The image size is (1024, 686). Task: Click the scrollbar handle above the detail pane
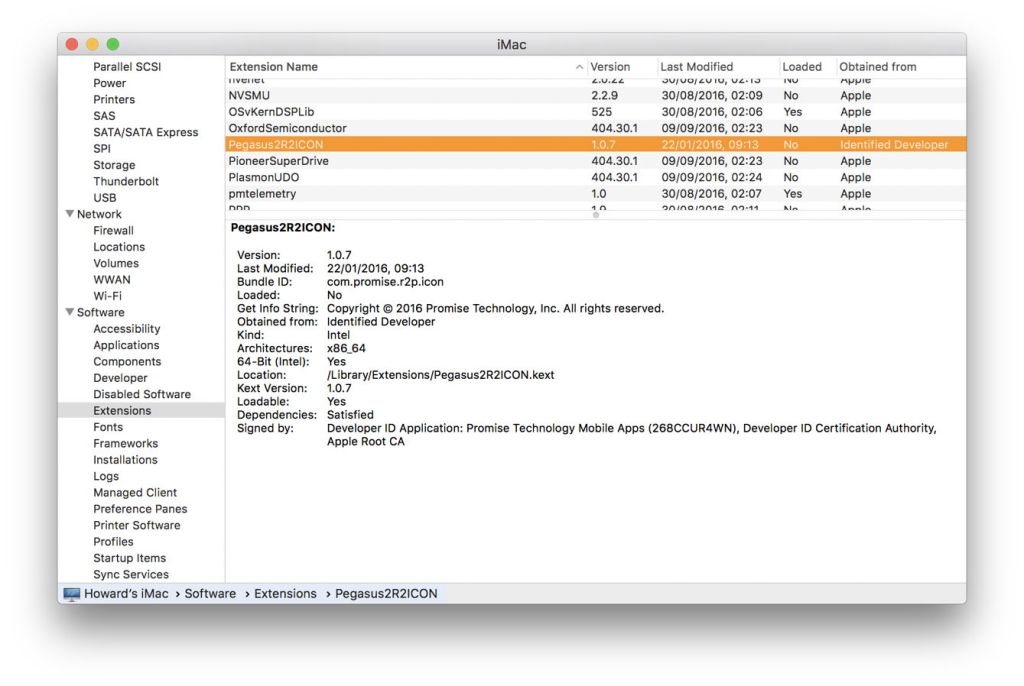(x=596, y=214)
